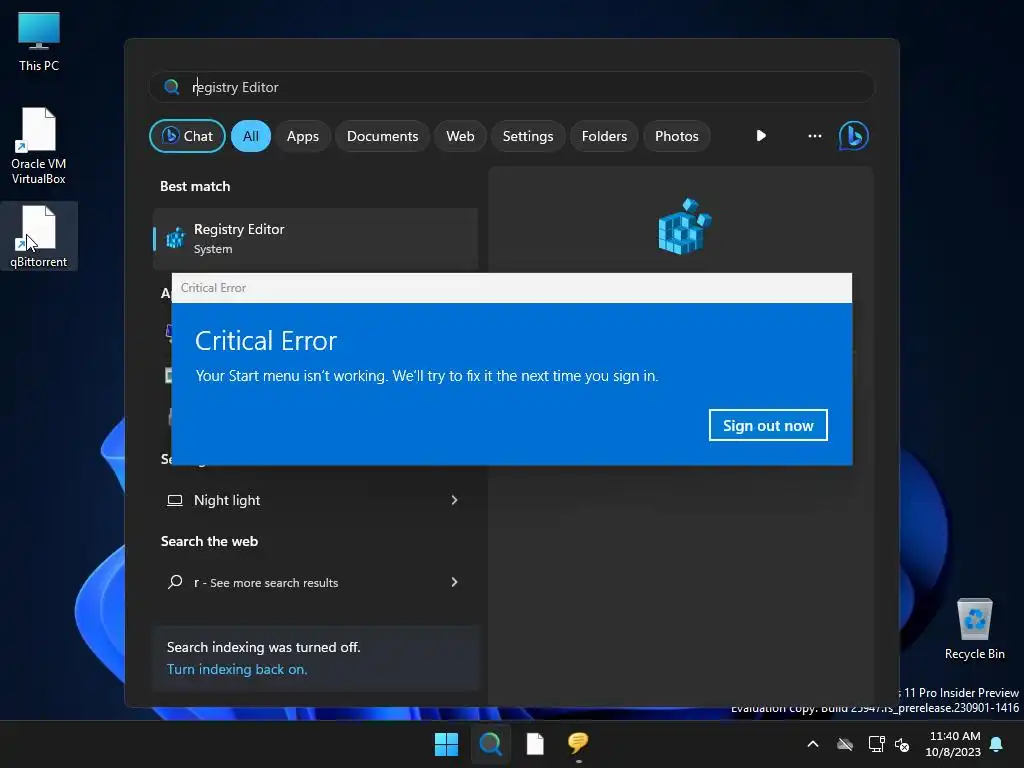Show hidden system tray icons
The height and width of the screenshot is (768, 1024).
pyautogui.click(x=813, y=744)
